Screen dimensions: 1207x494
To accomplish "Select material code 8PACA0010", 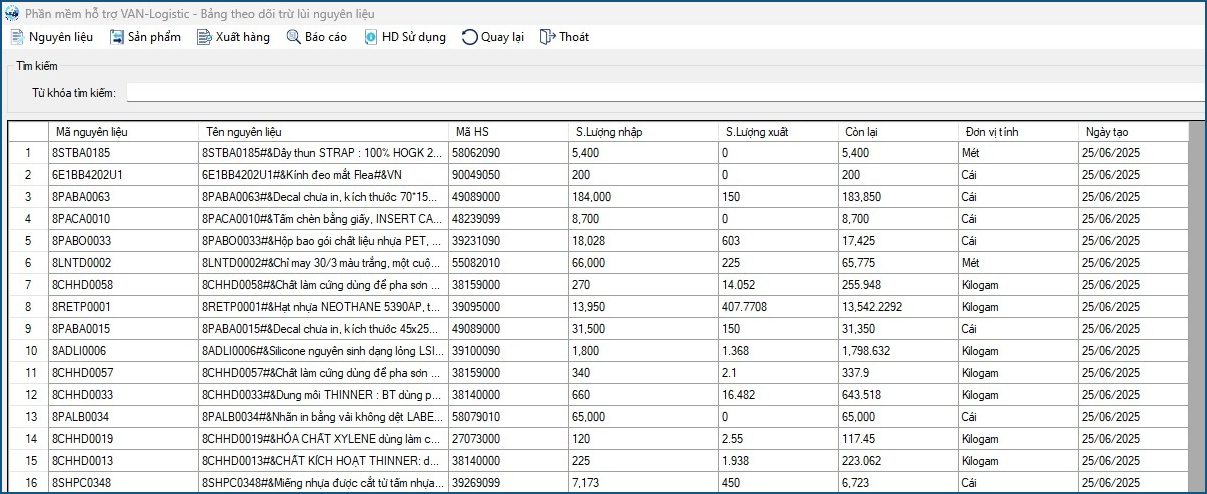I will tap(123, 219).
